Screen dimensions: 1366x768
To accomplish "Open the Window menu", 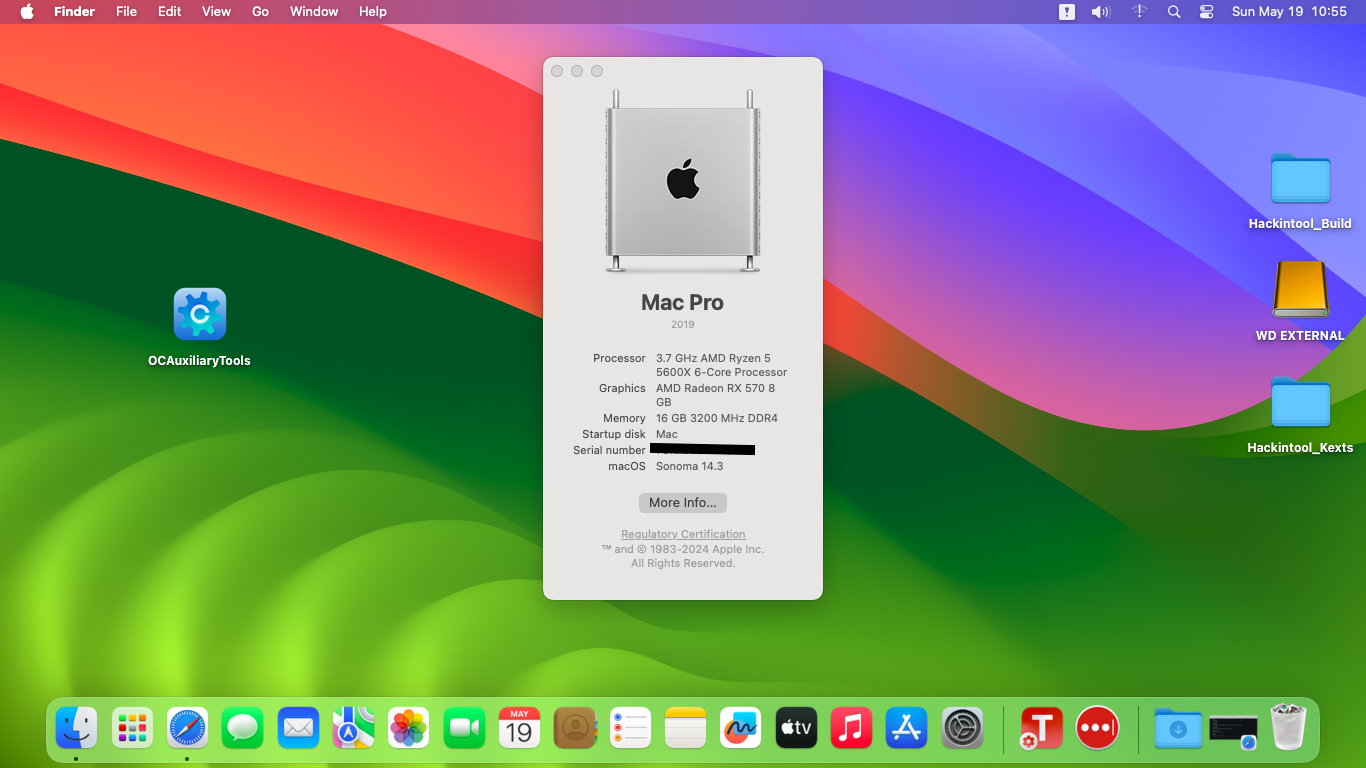I will pyautogui.click(x=314, y=12).
